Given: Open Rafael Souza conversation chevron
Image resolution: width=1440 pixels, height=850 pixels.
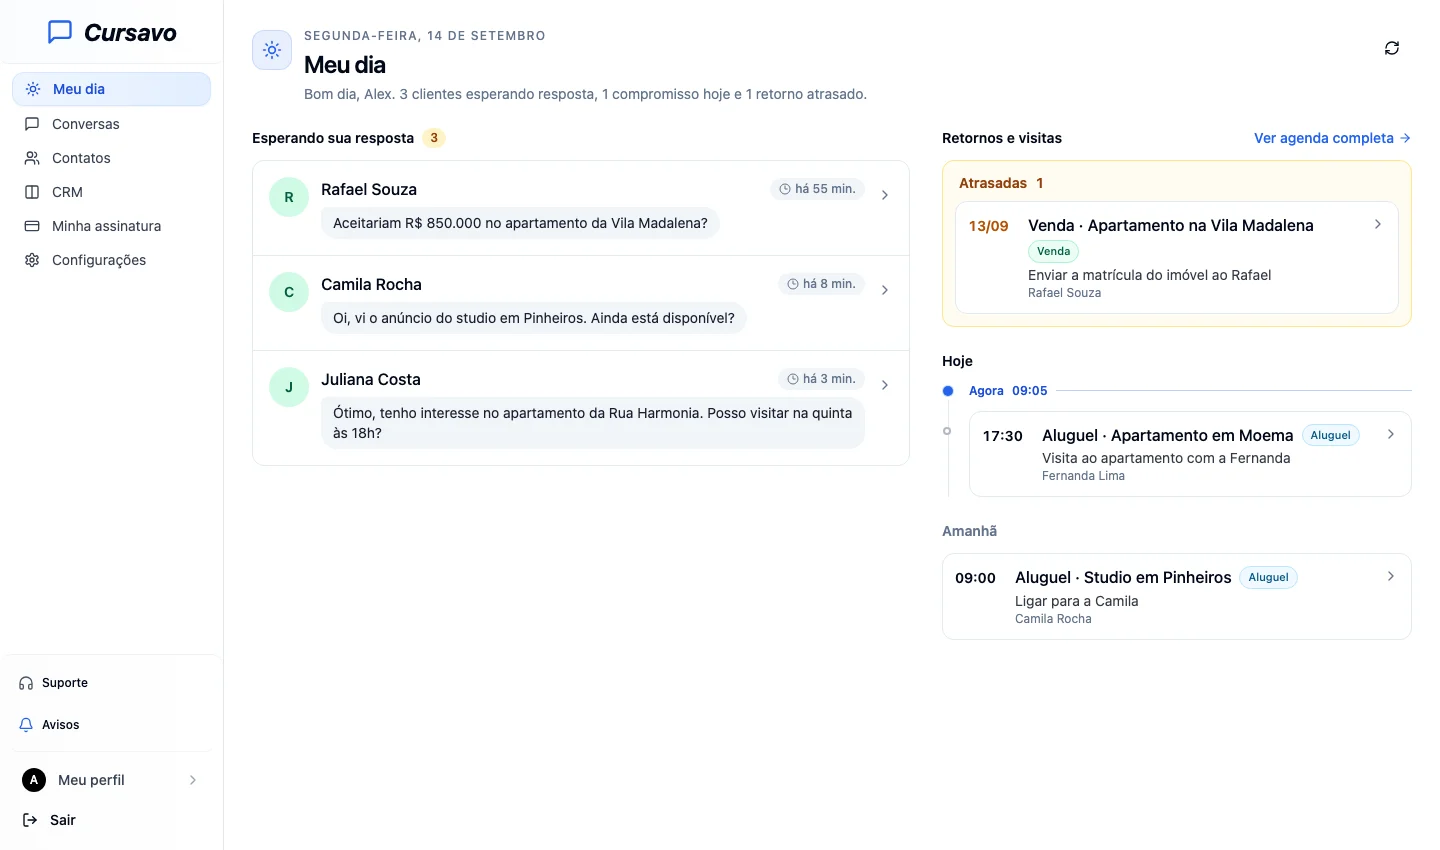Looking at the screenshot, I should tap(885, 195).
